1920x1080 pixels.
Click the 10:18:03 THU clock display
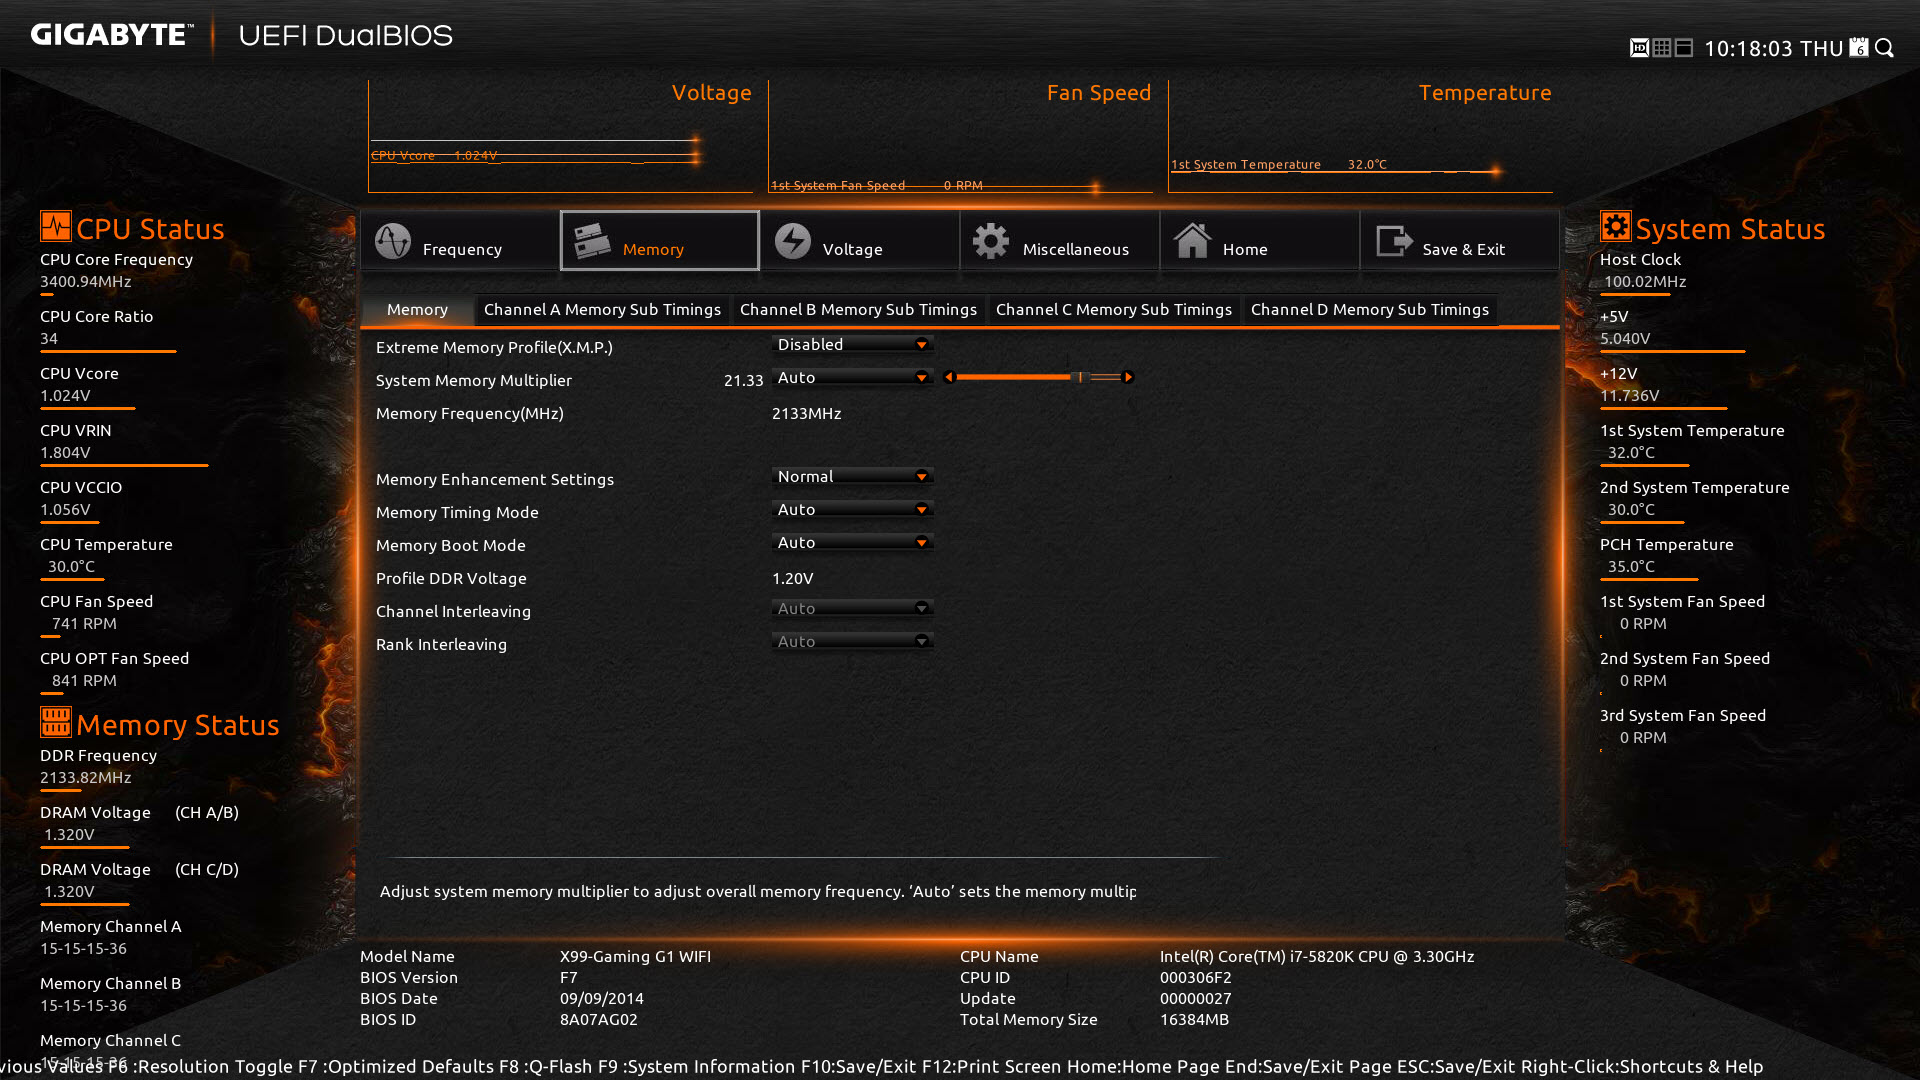[1773, 48]
